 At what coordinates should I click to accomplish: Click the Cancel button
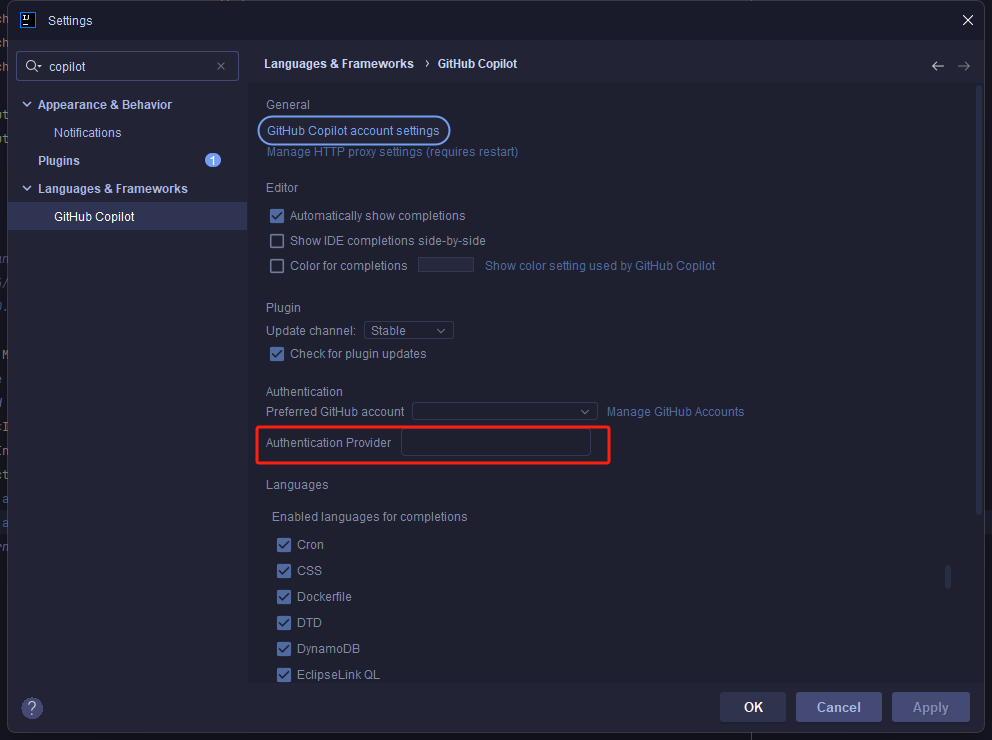838,707
